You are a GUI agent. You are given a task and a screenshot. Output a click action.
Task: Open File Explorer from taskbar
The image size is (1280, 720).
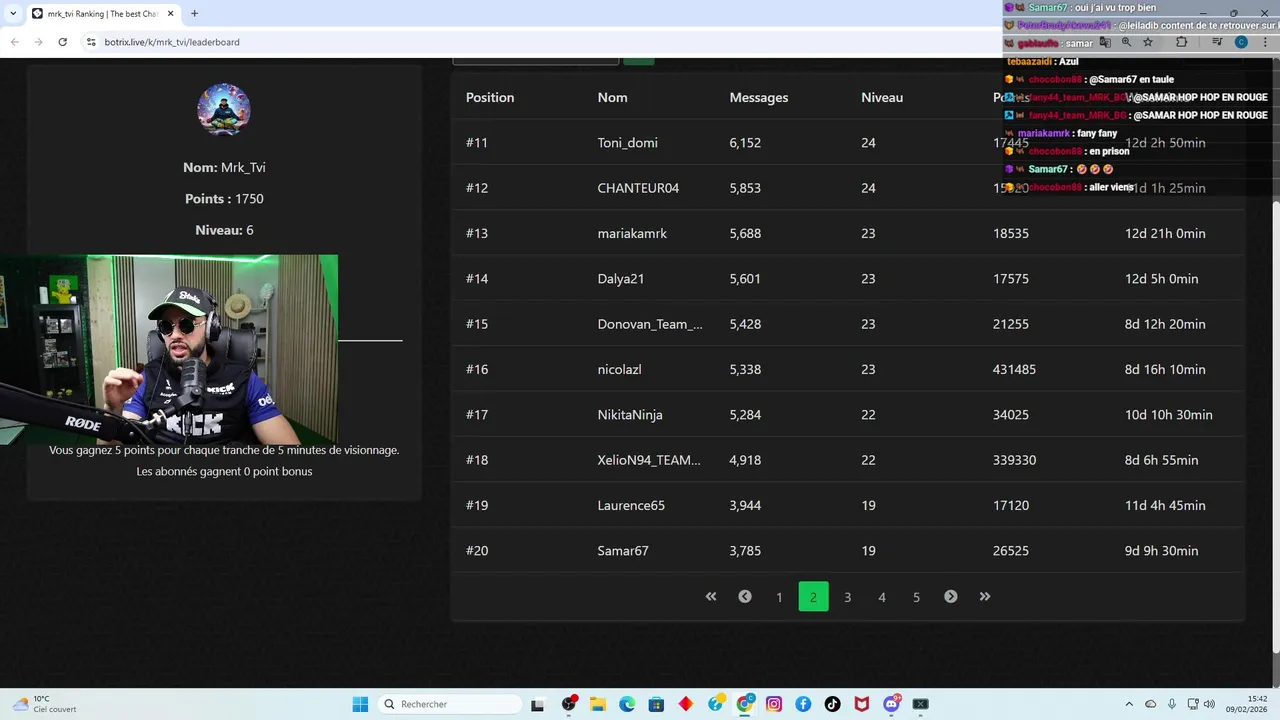point(598,704)
